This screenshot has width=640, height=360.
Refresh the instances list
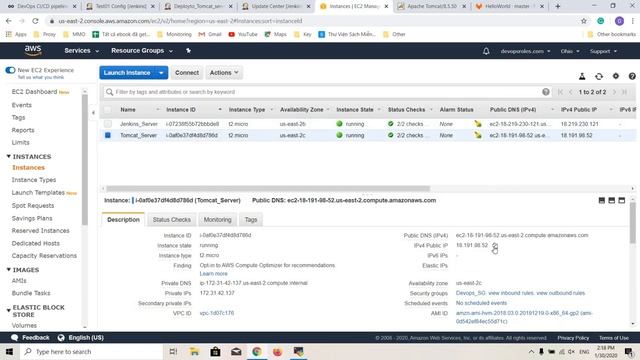pos(599,76)
